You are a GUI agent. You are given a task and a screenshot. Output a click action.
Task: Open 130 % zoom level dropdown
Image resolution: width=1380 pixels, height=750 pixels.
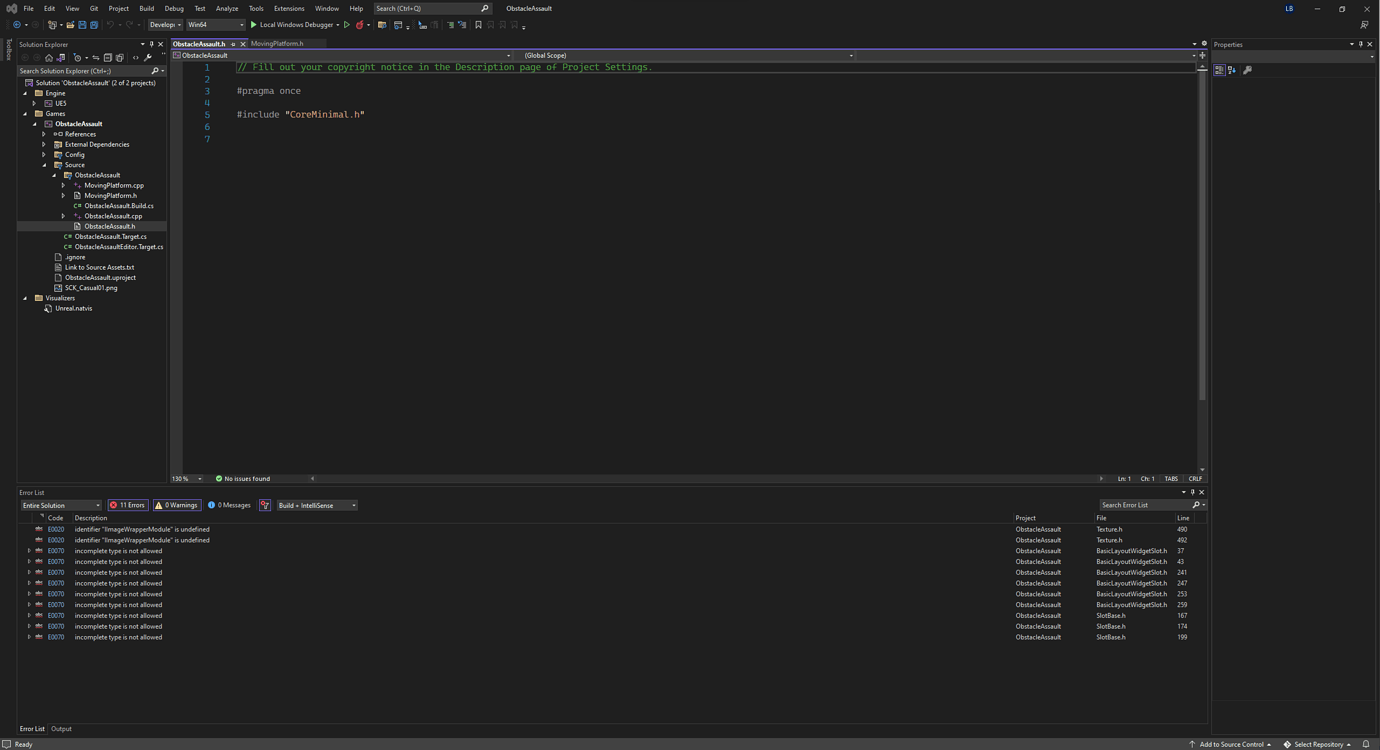(x=186, y=479)
